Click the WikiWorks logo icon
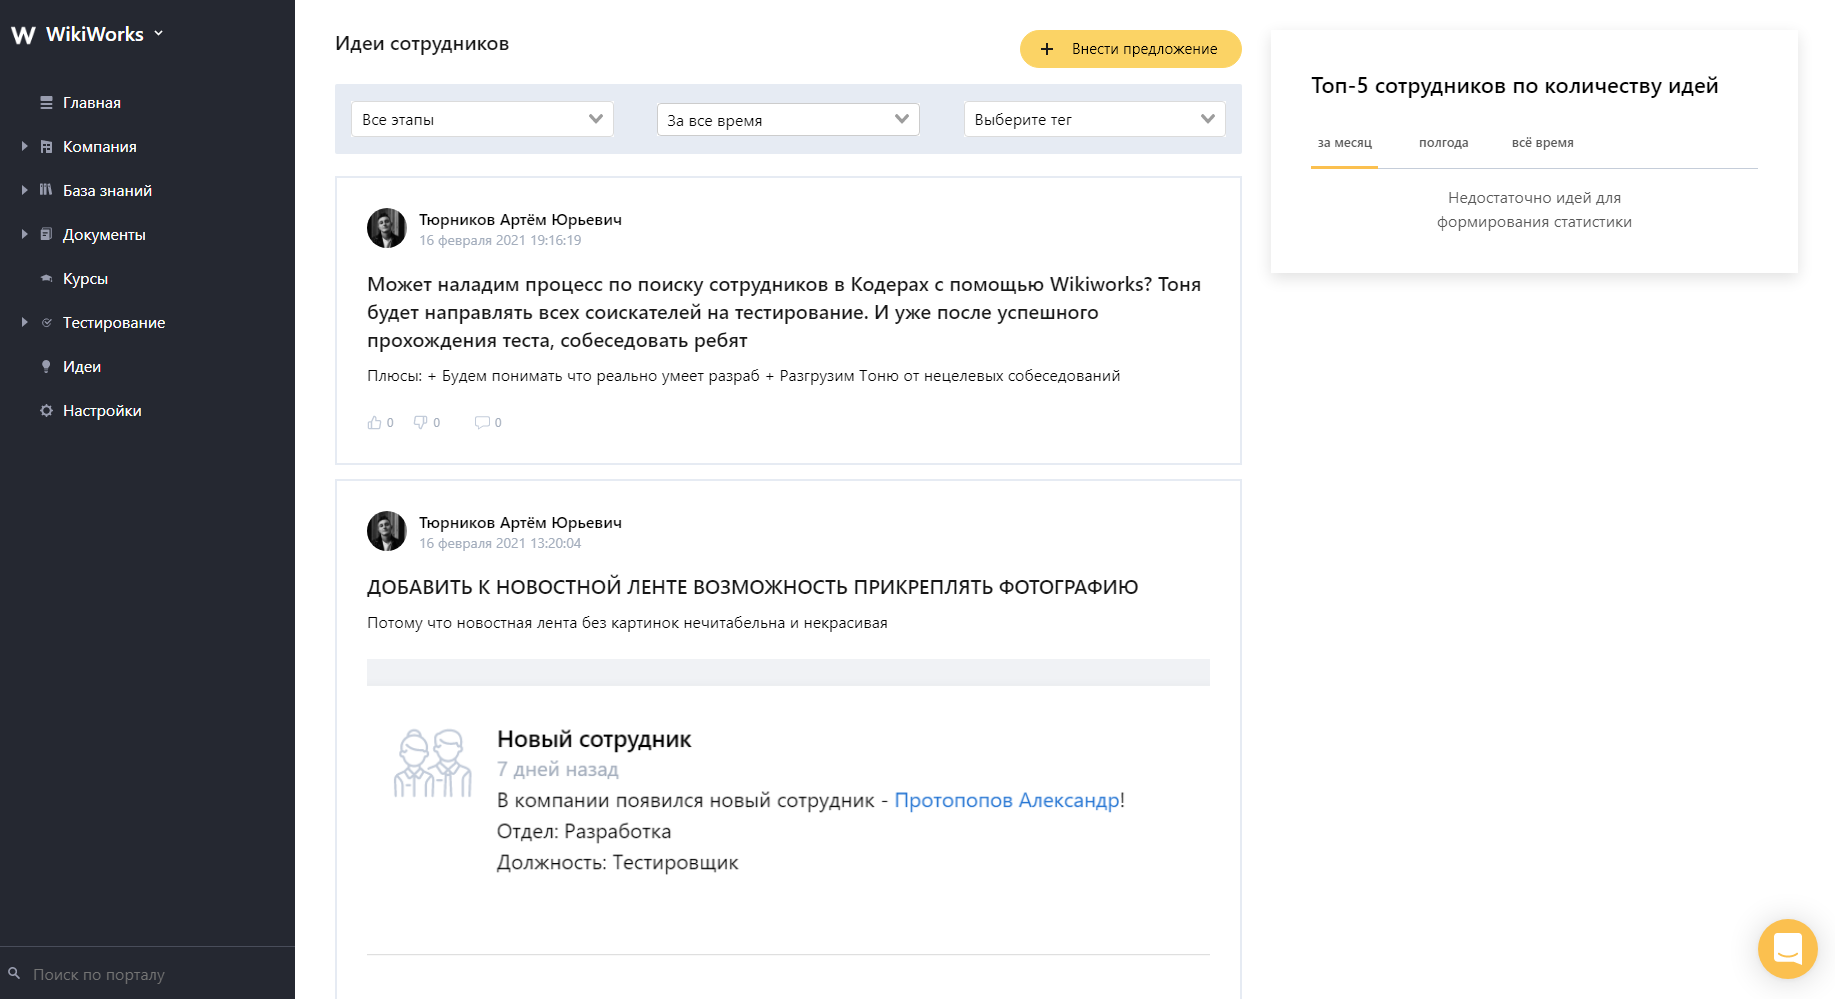The height and width of the screenshot is (999, 1835). point(23,35)
